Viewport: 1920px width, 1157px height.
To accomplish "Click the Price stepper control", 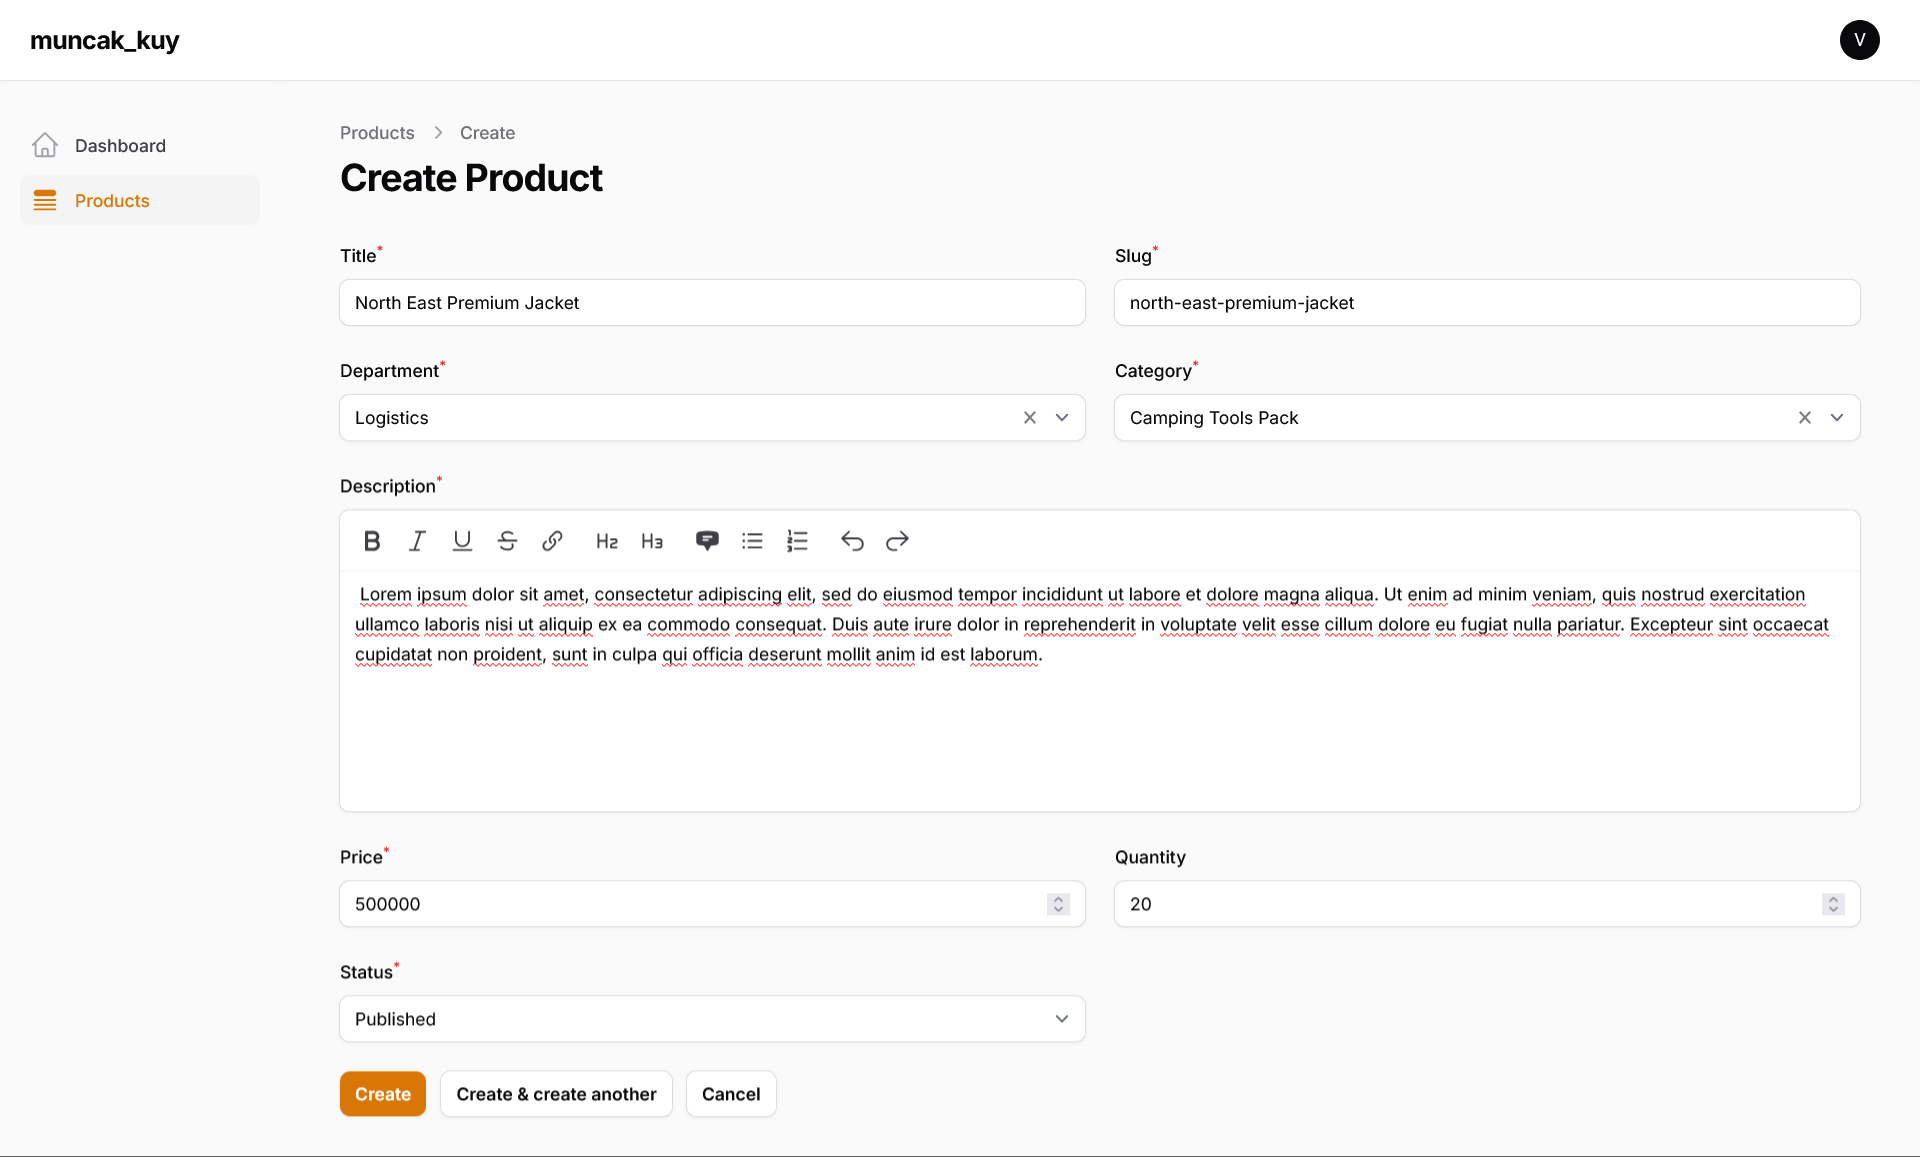I will 1058,904.
